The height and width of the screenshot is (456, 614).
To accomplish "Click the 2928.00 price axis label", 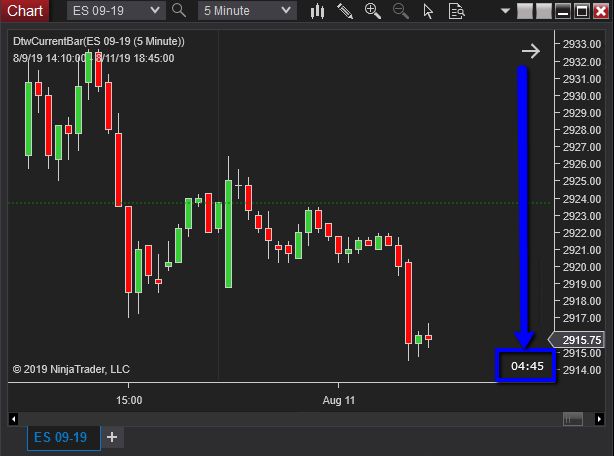I will tap(582, 130).
